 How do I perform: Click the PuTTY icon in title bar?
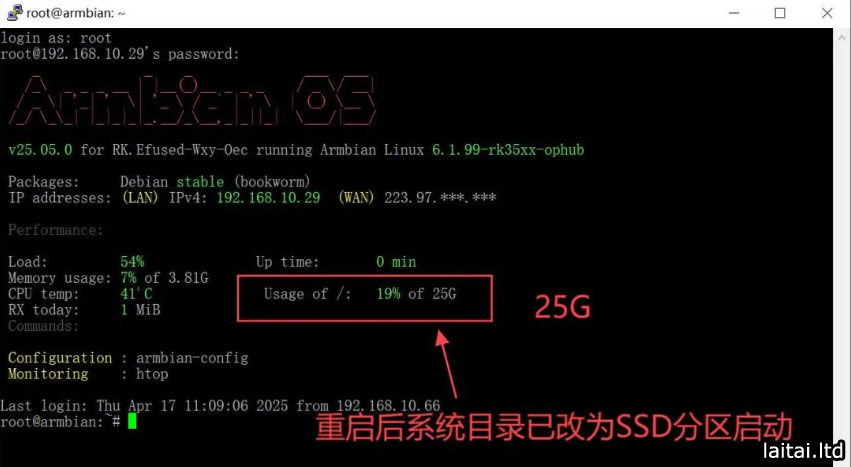coord(15,12)
